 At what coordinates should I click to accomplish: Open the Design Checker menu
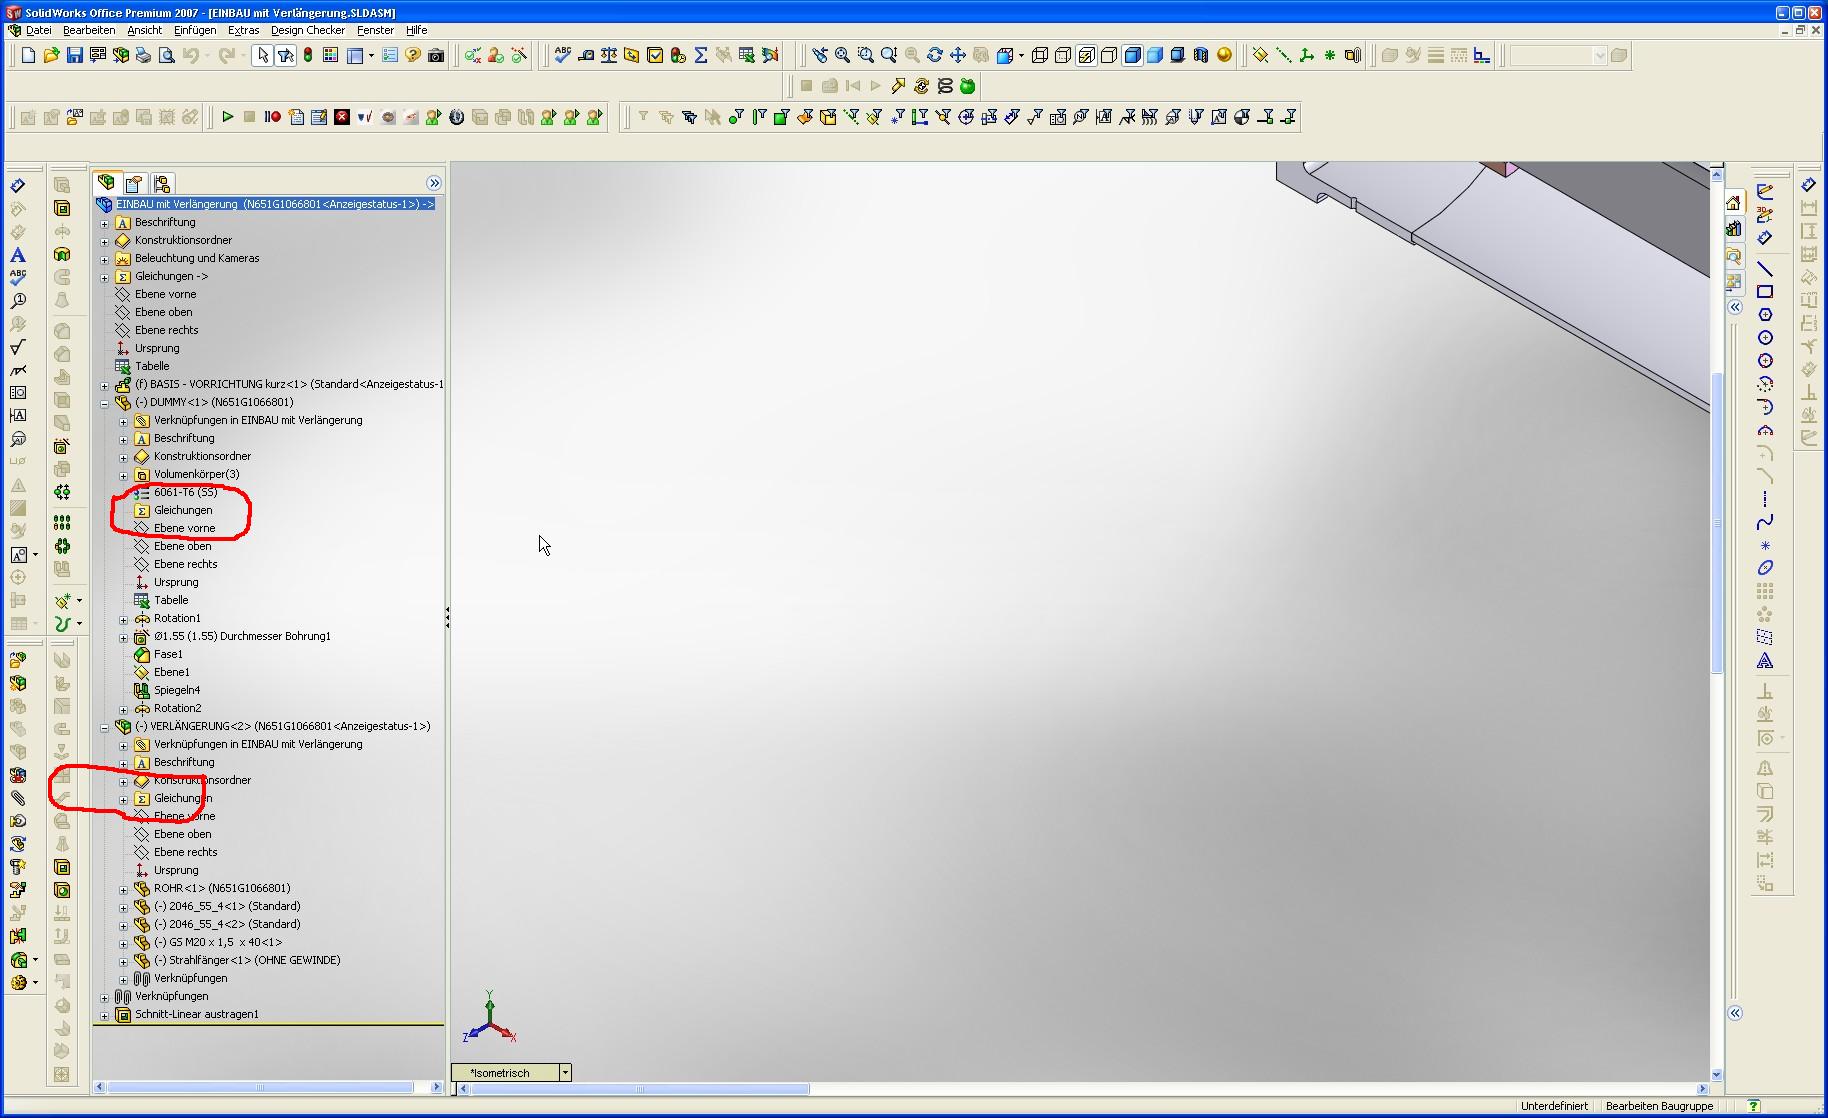308,30
